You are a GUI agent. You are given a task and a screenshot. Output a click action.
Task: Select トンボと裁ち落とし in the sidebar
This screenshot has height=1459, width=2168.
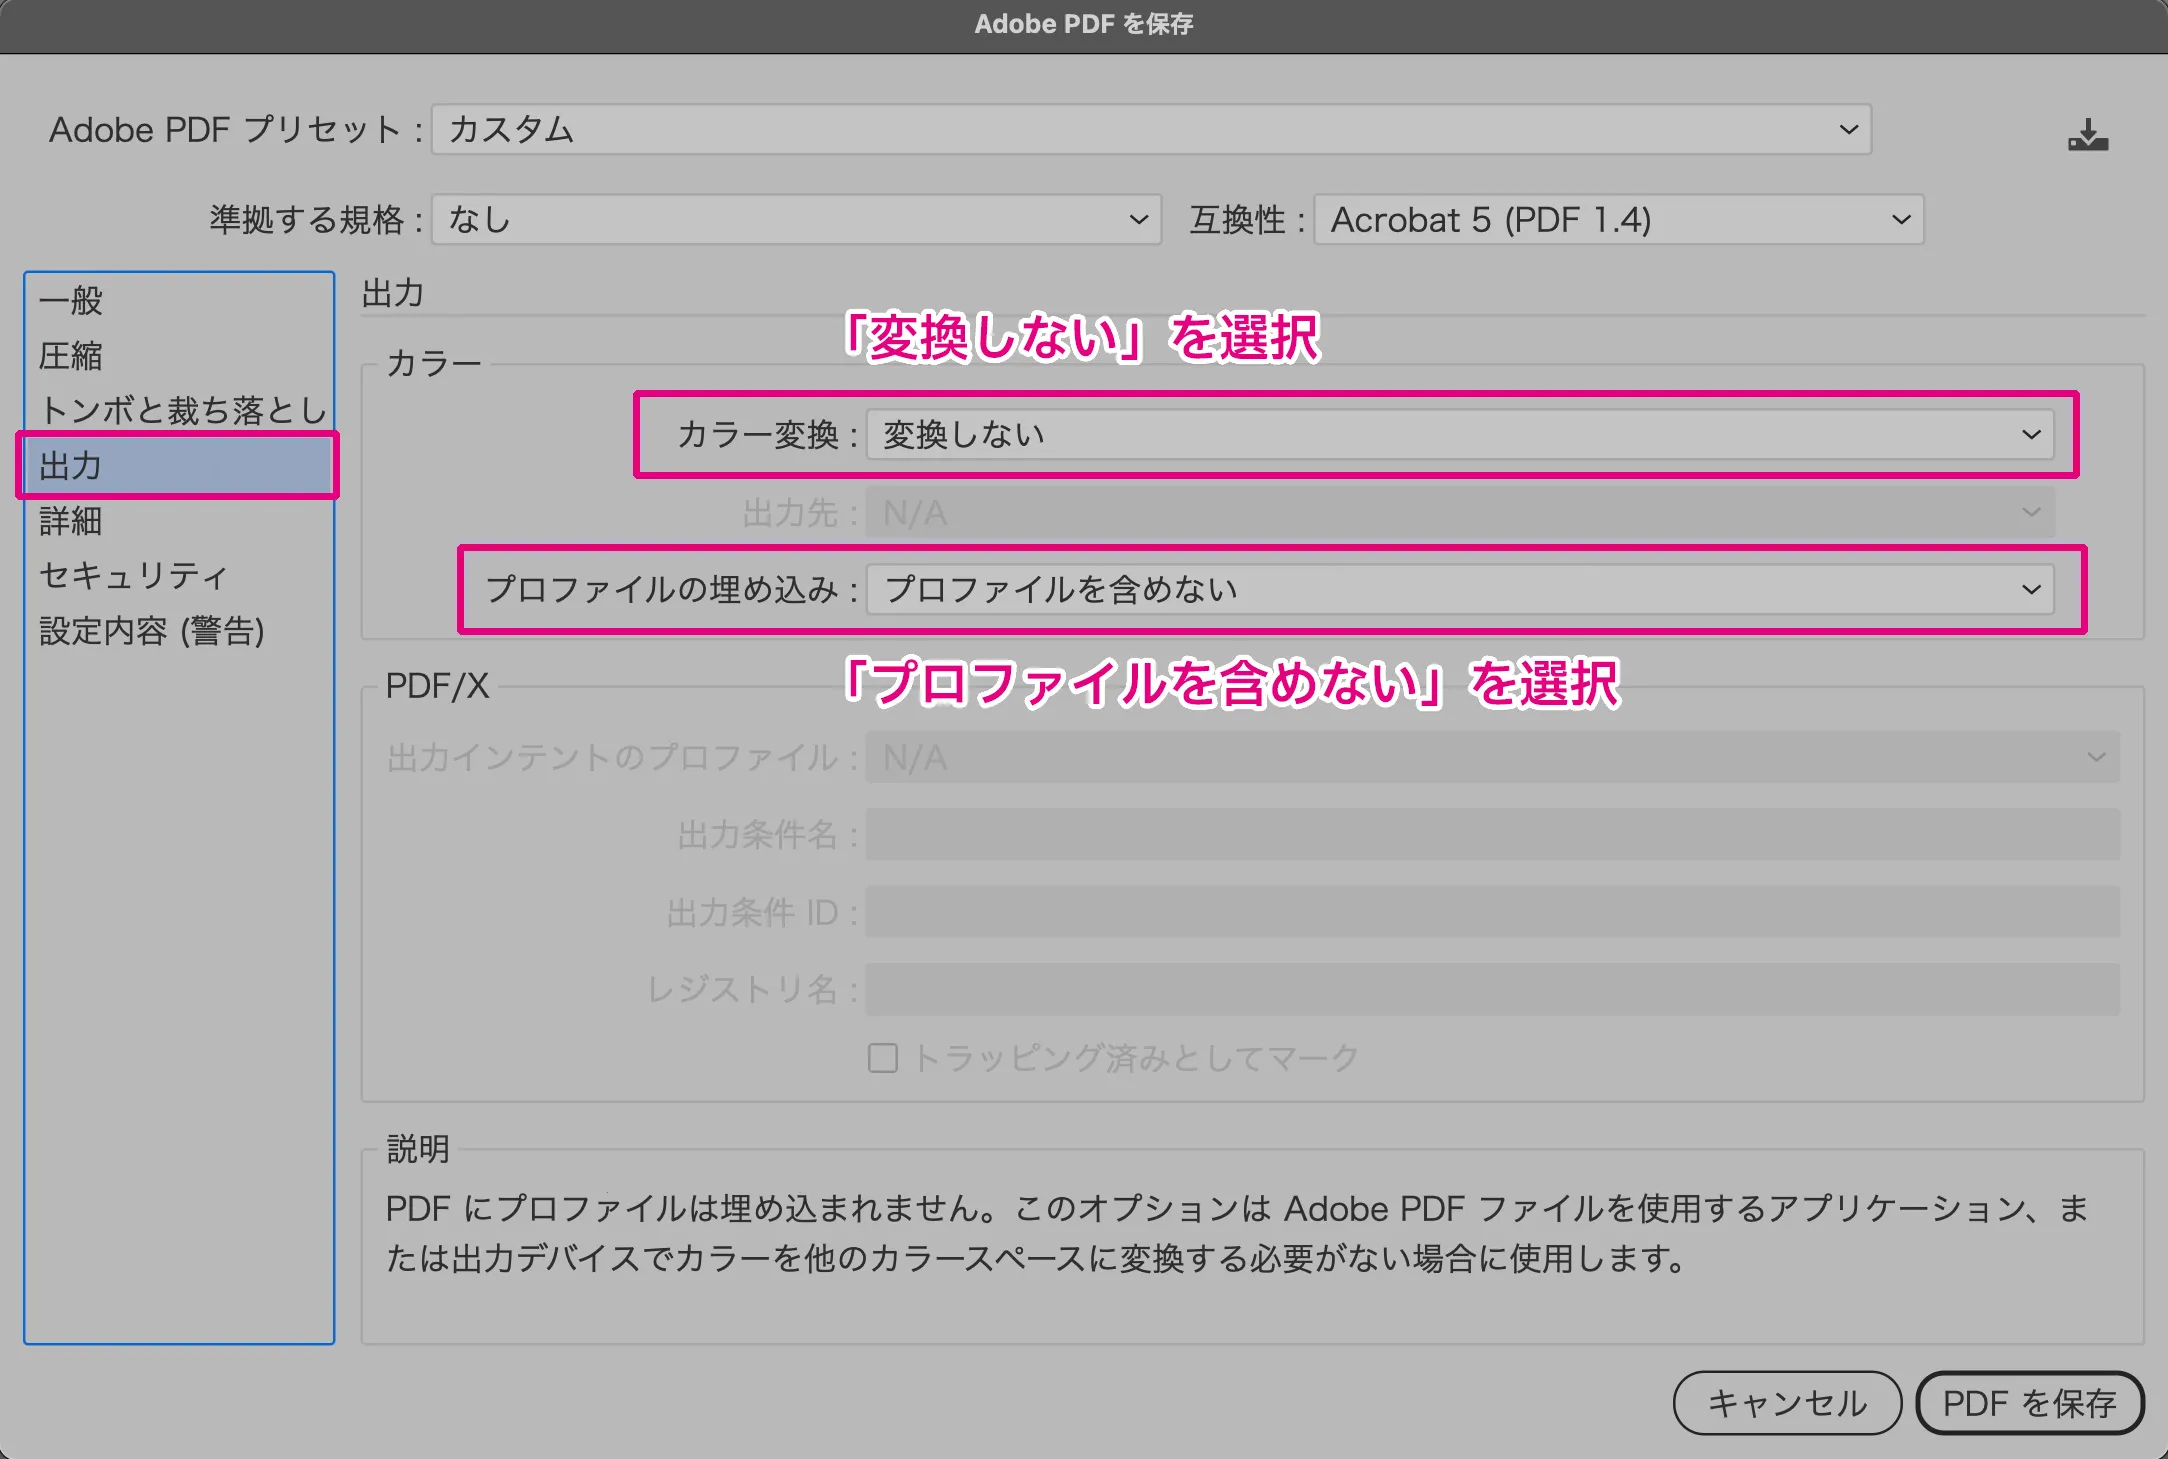pyautogui.click(x=178, y=410)
